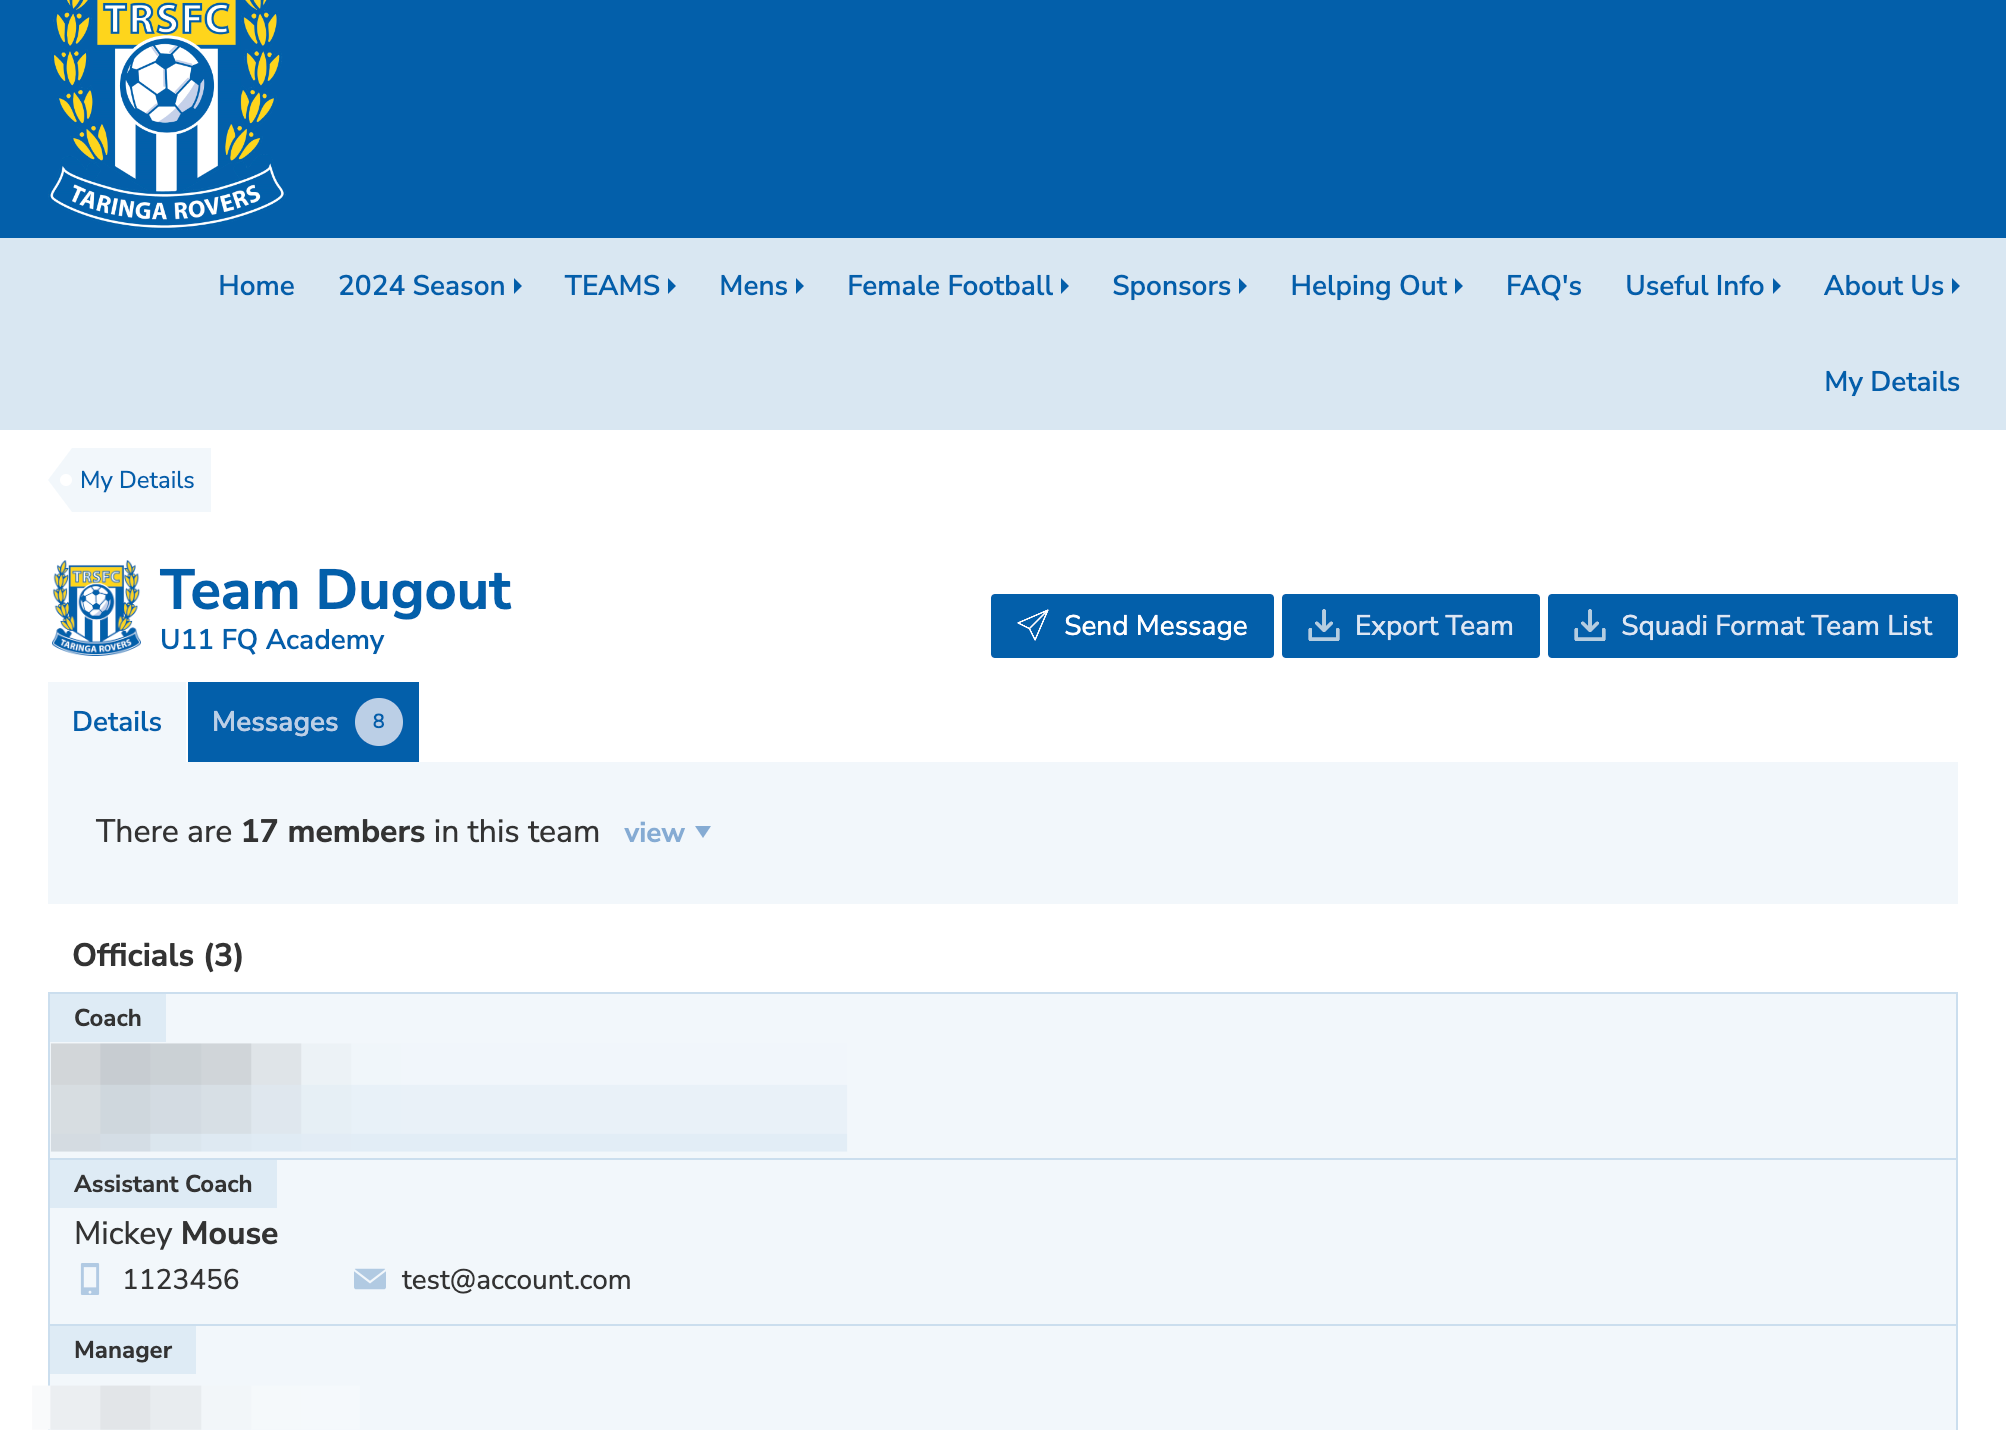Image resolution: width=2006 pixels, height=1430 pixels.
Task: Click the Assistant Coach role label
Action: [163, 1184]
